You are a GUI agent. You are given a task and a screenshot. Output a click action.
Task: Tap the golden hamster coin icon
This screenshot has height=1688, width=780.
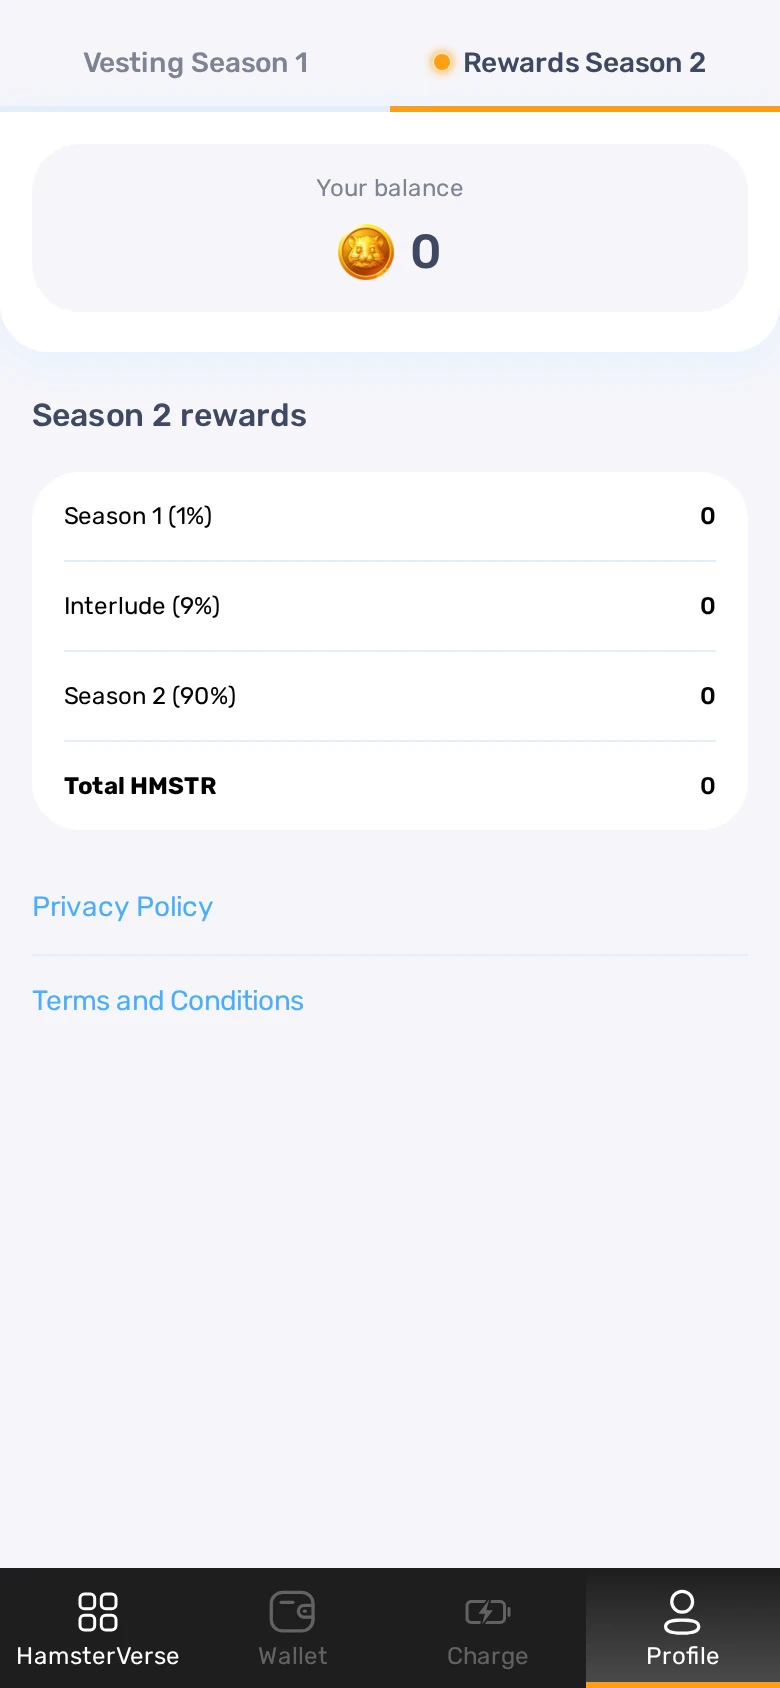pyautogui.click(x=366, y=252)
